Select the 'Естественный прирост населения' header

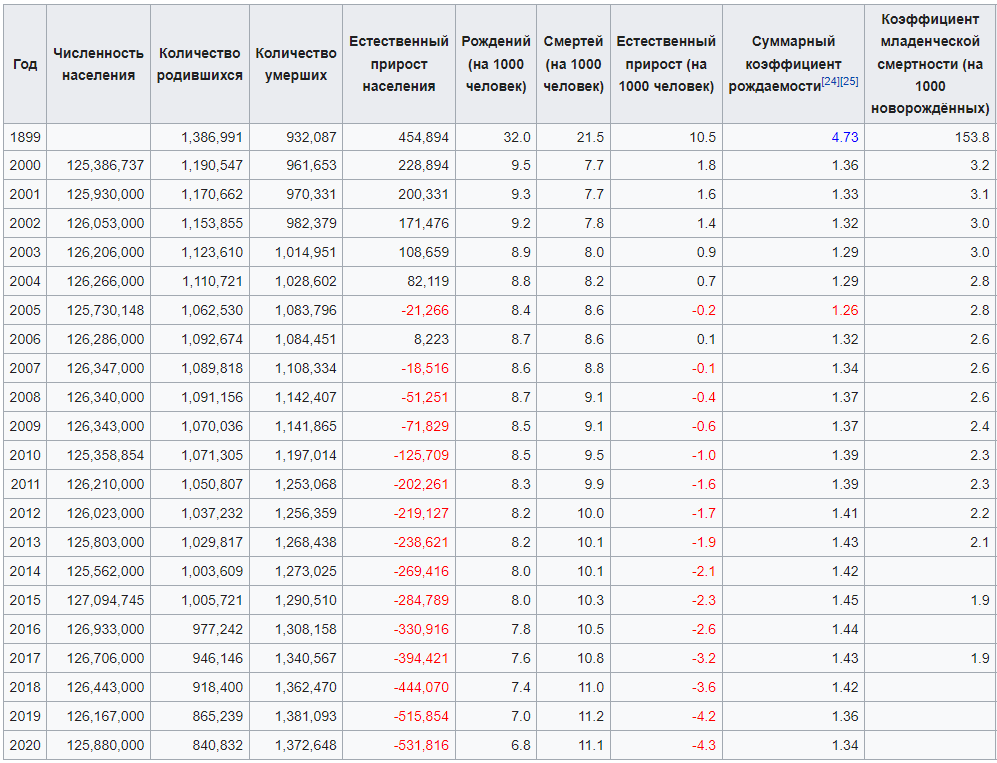[399, 64]
